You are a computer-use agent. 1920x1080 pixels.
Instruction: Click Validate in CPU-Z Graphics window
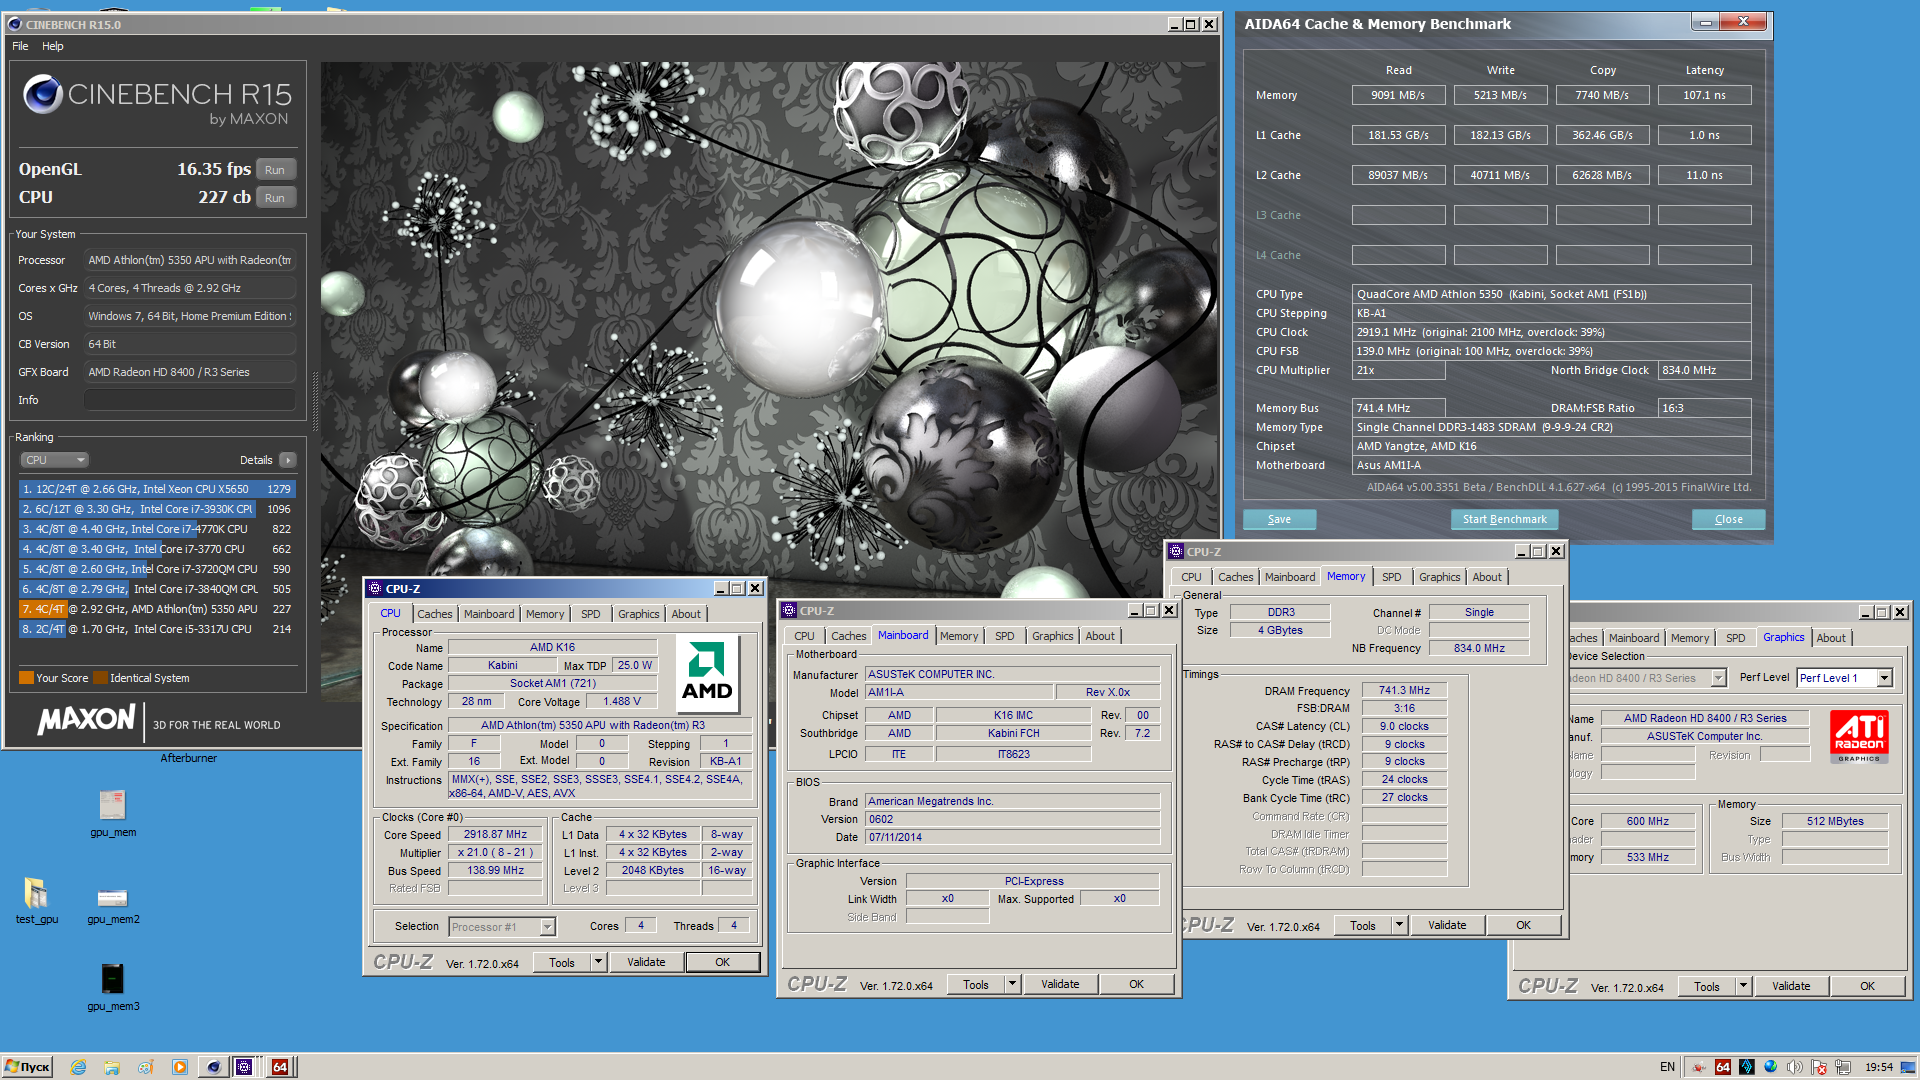click(1791, 986)
